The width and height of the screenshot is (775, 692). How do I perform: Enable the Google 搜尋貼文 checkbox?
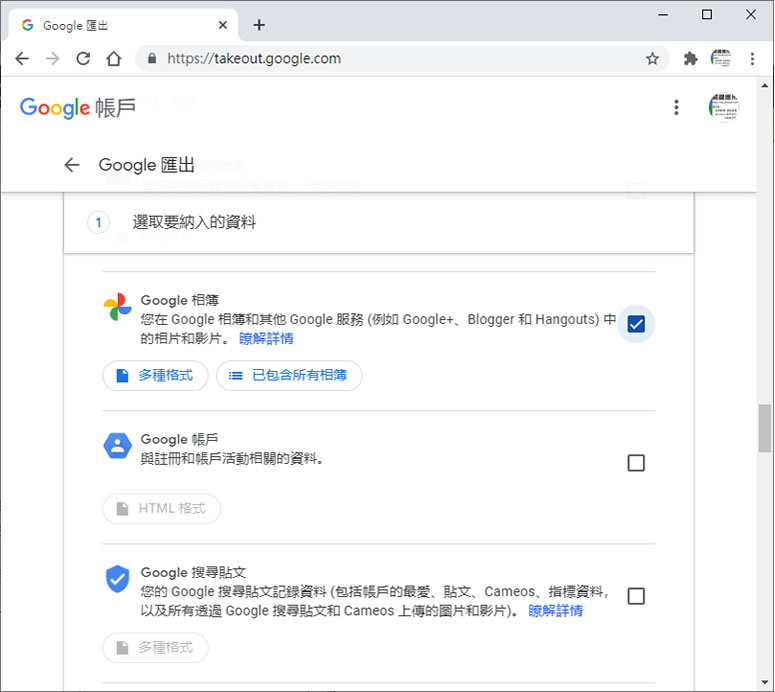(x=636, y=596)
